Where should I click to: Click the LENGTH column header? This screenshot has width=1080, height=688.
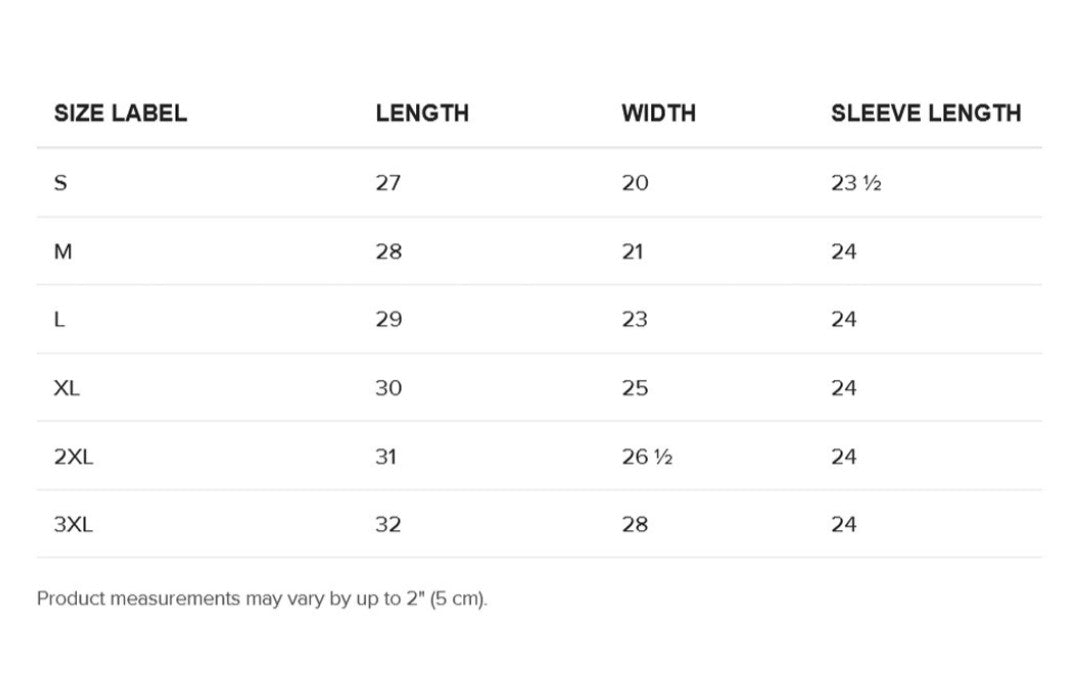(x=422, y=113)
